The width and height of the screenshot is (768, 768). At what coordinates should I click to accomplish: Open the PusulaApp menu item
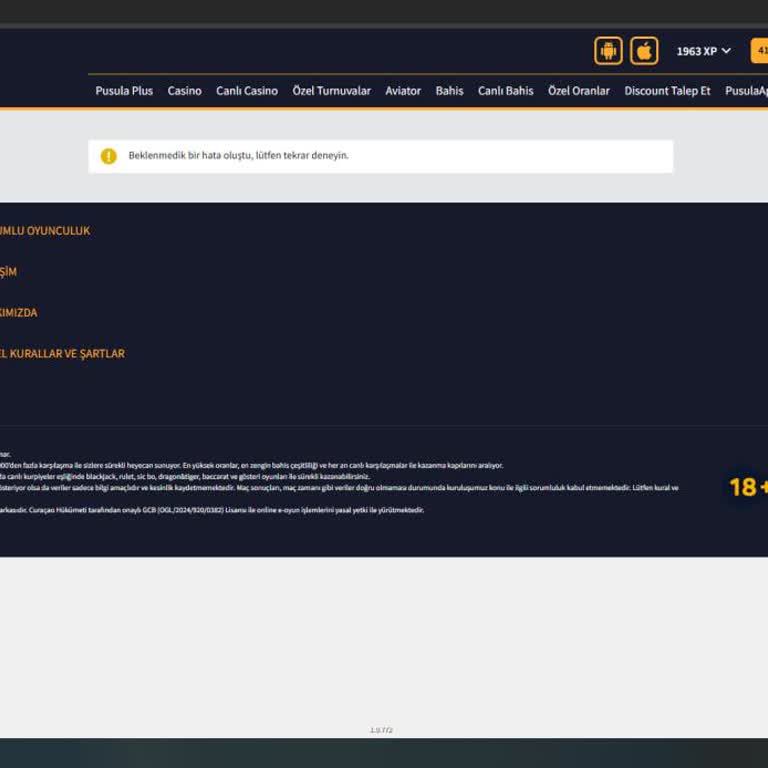pos(746,91)
